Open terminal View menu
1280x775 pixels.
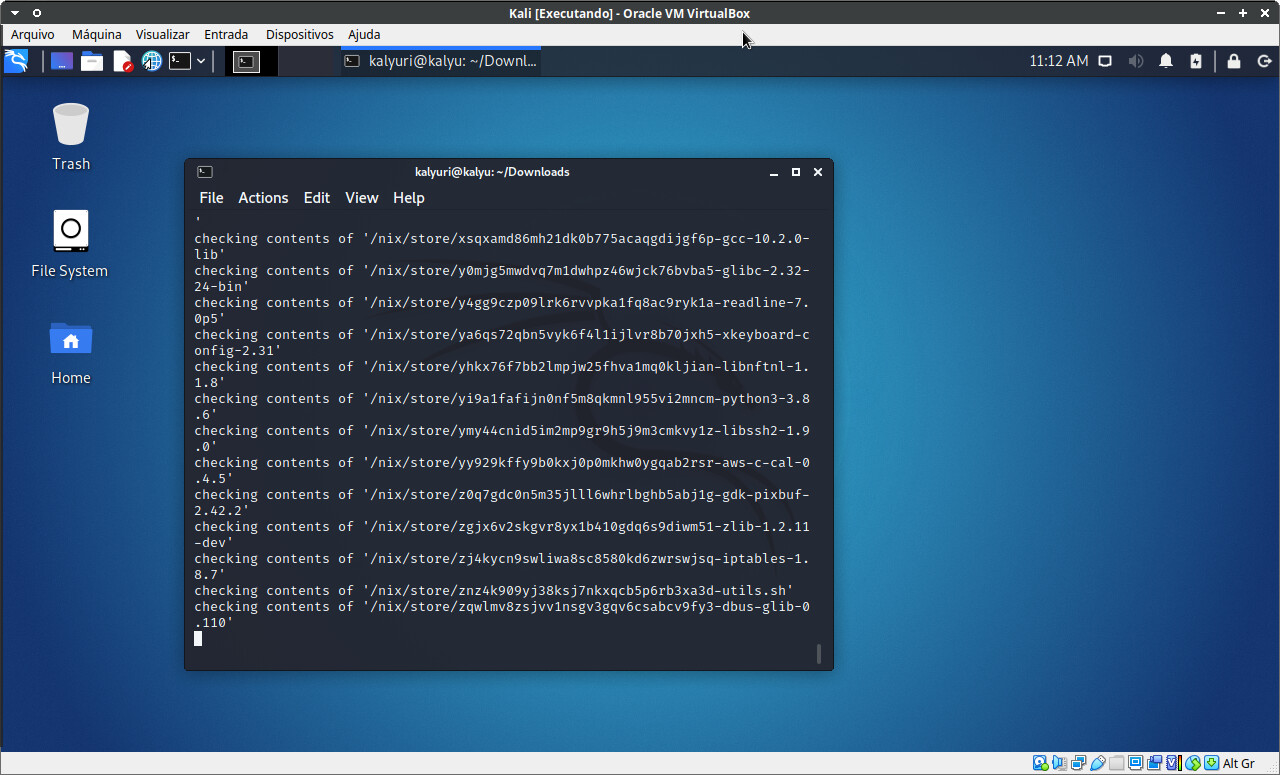tap(362, 198)
